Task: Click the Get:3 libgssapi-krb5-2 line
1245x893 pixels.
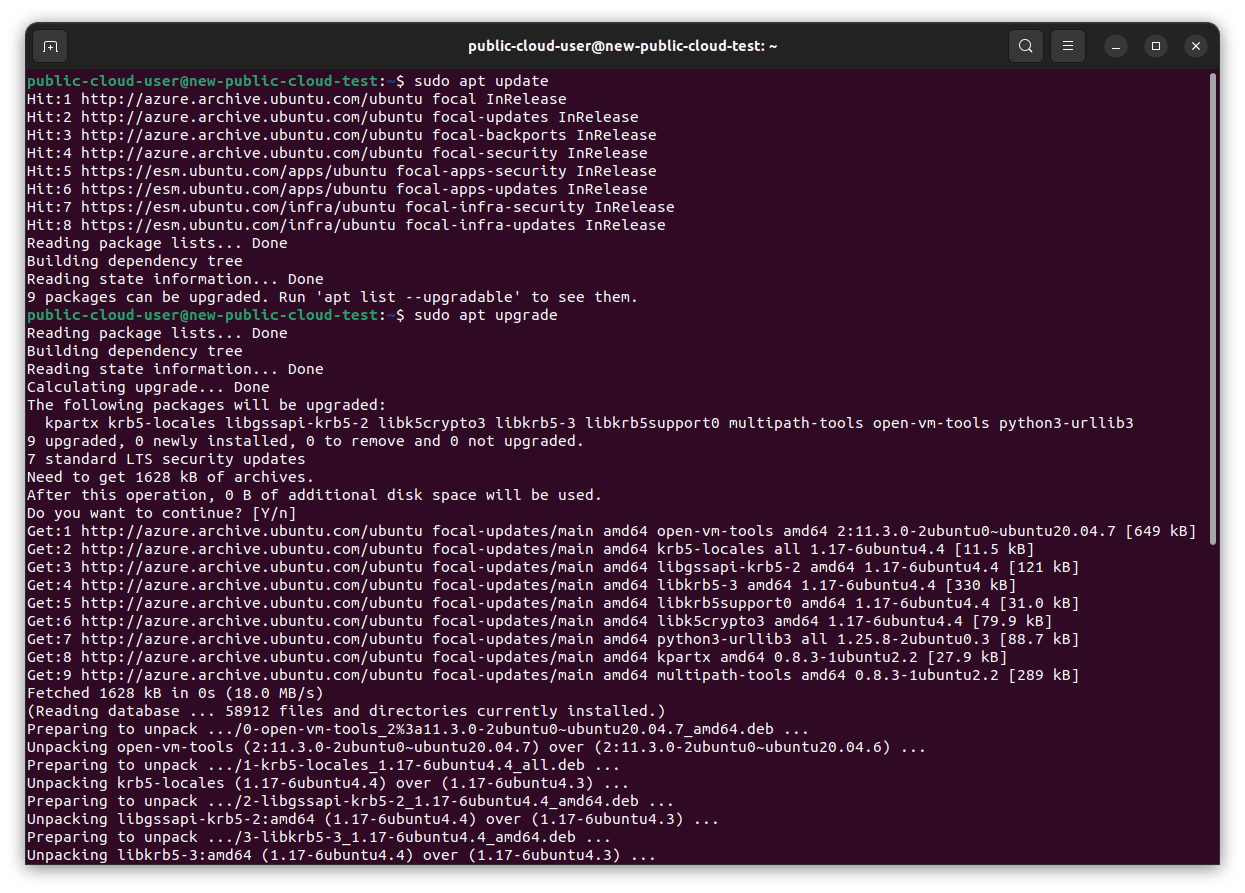Action: point(553,567)
